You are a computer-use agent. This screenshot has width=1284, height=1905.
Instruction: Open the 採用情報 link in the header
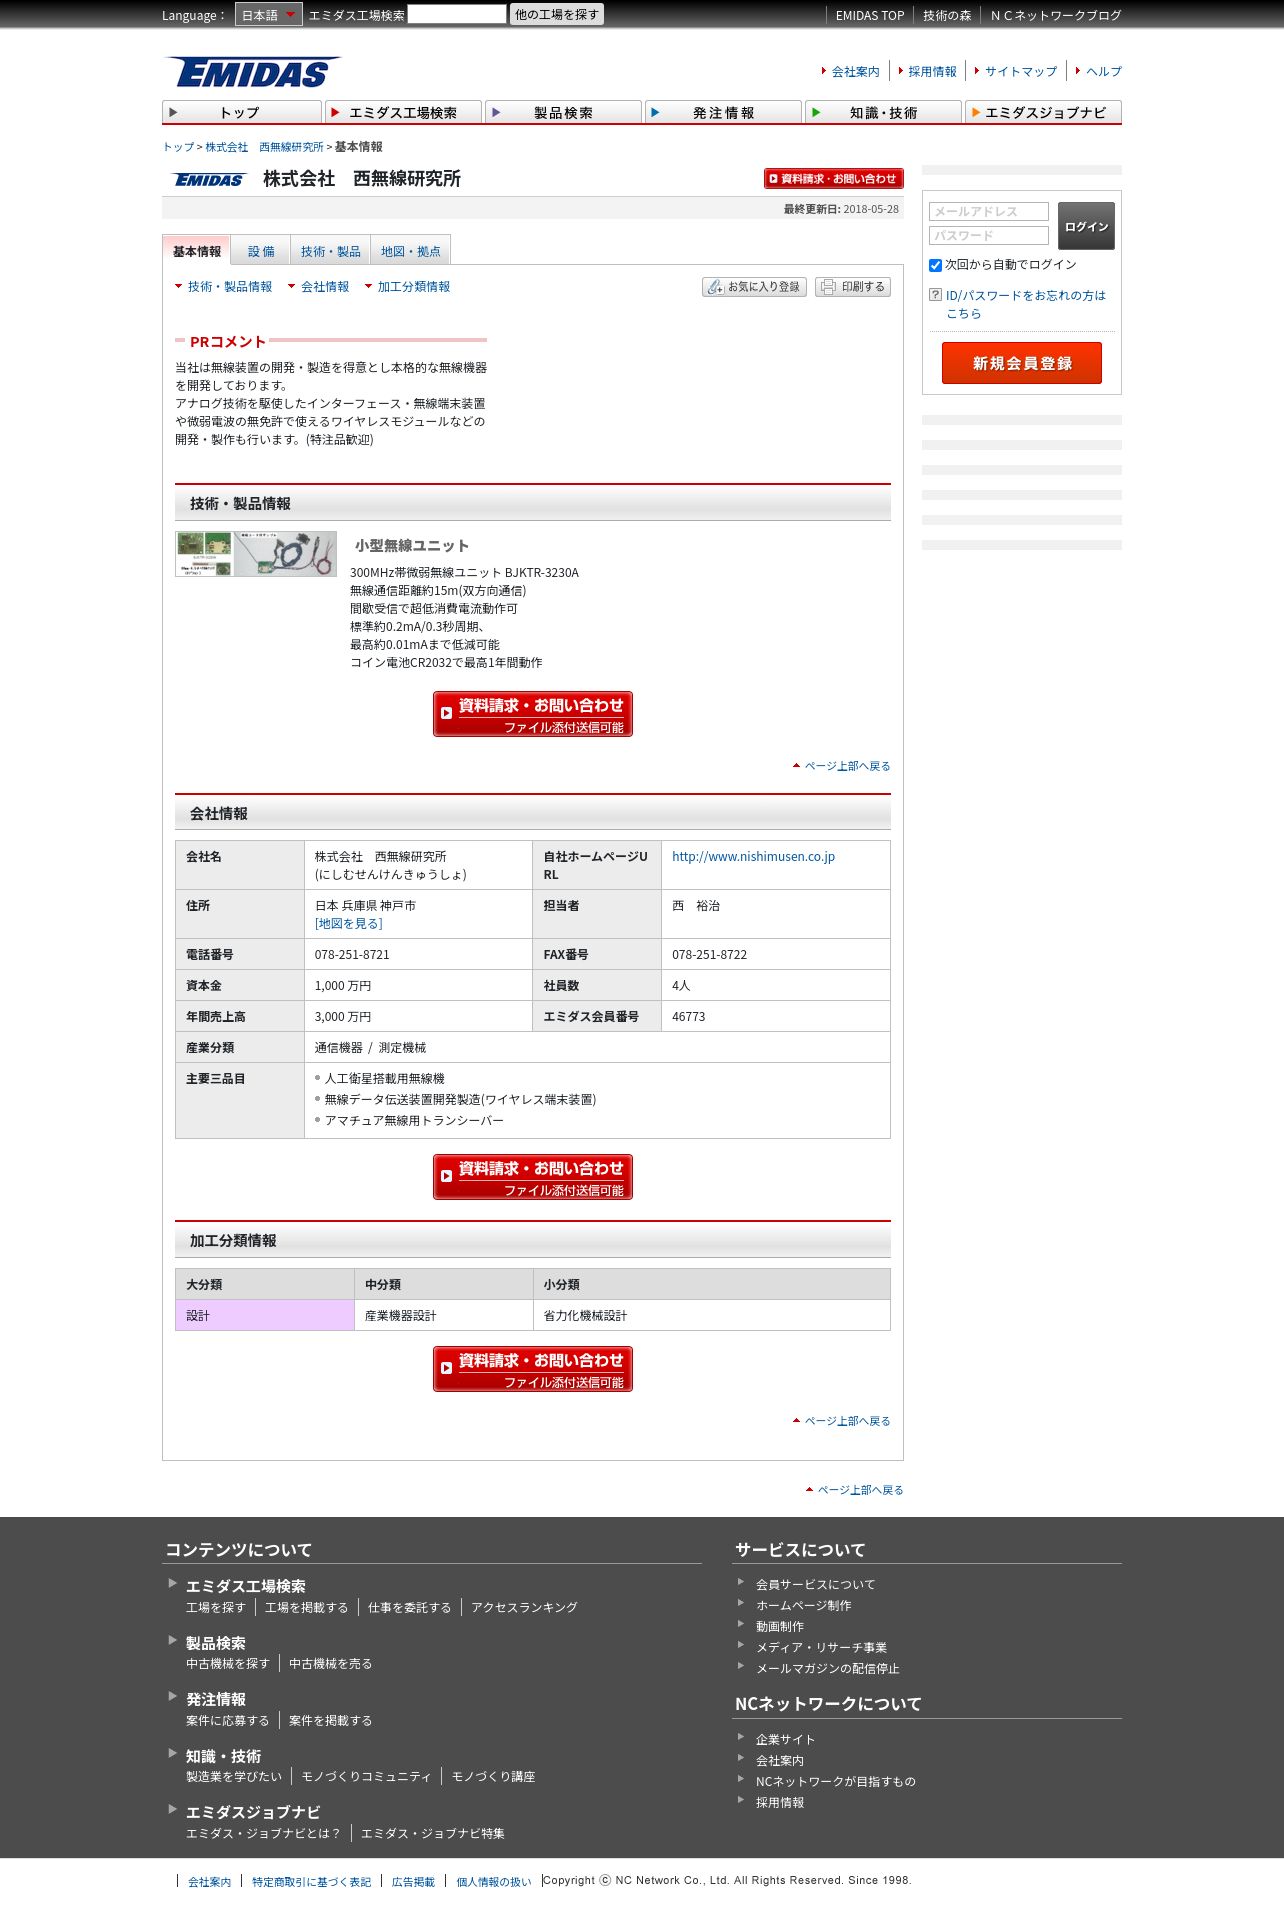point(932,71)
